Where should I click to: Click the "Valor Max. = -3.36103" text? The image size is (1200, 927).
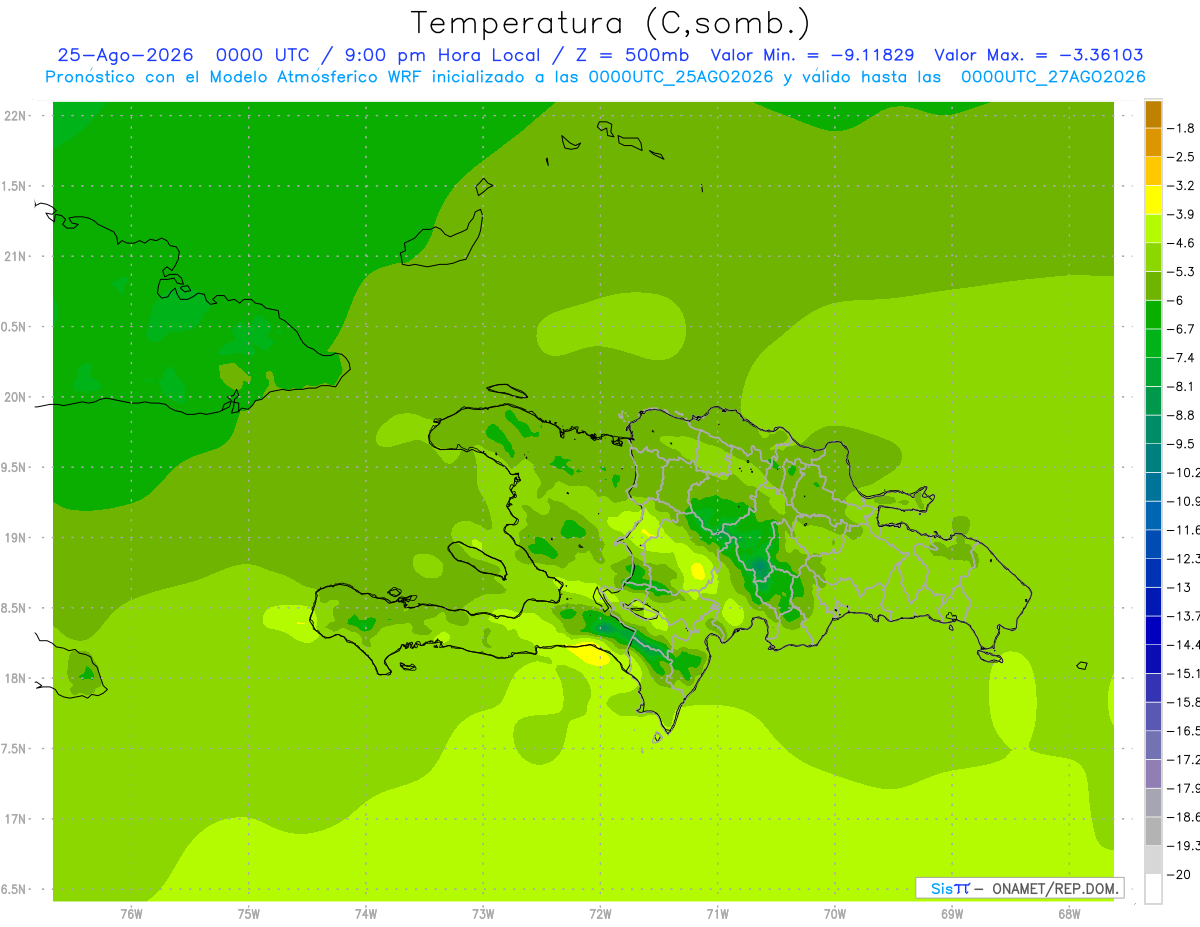click(x=1039, y=55)
